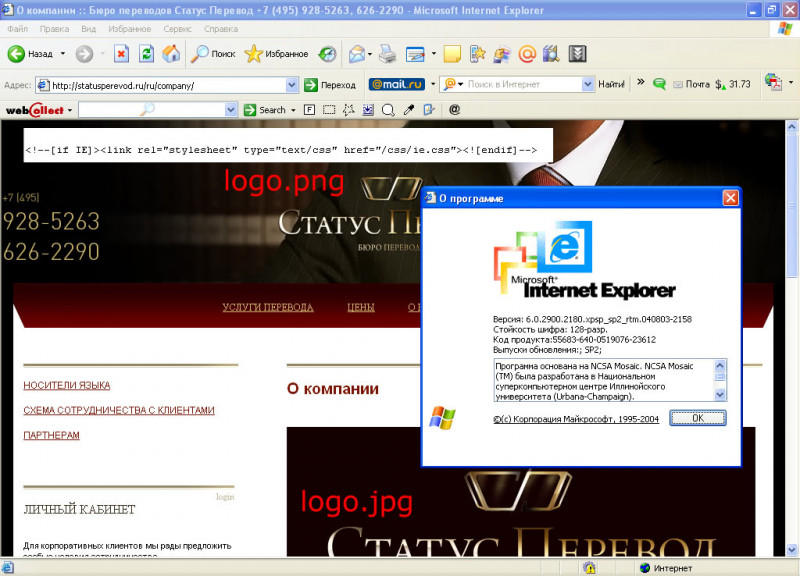Viewport: 800px width, 576px height.
Task: Click the webCollect @ icon
Action: click(454, 110)
